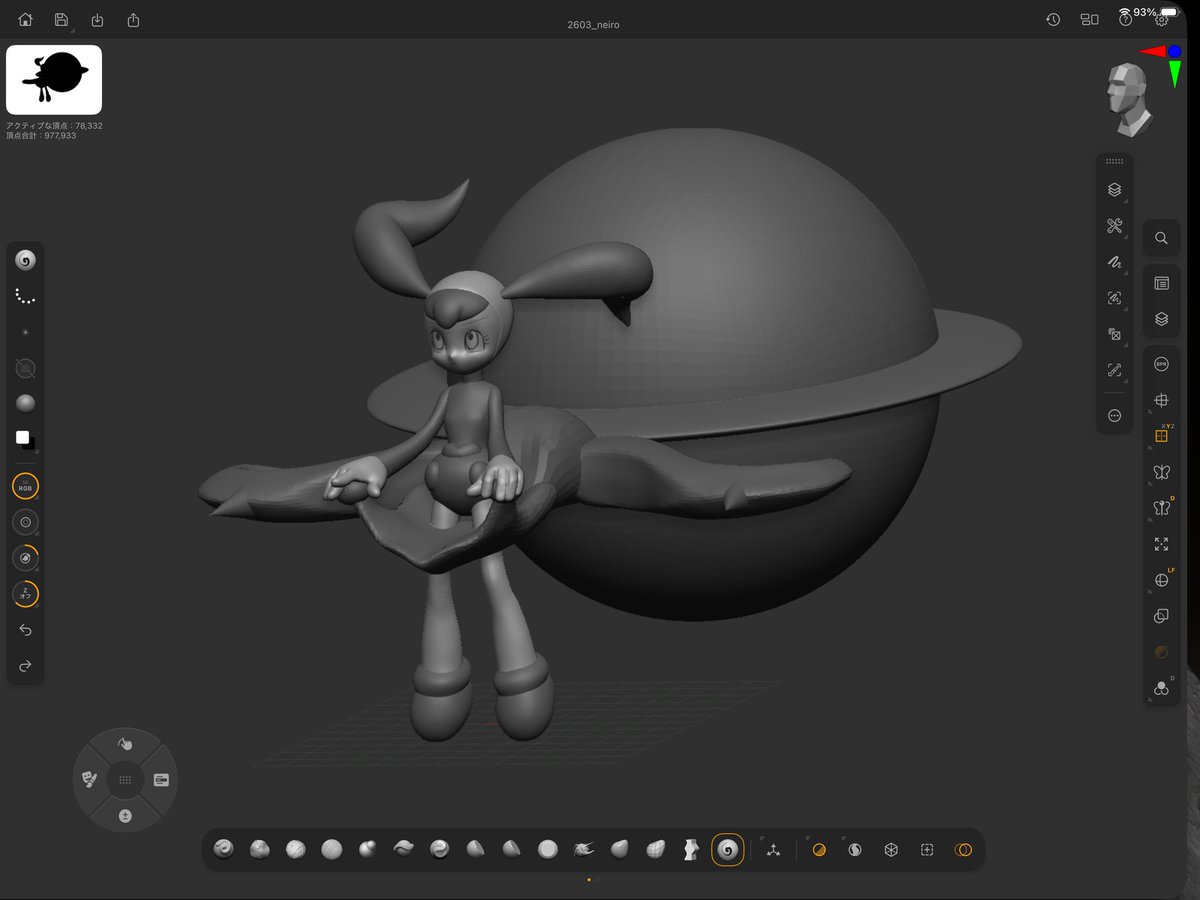
Task: Select the gridded mesh brush in bottom bar
Action: click(x=655, y=849)
